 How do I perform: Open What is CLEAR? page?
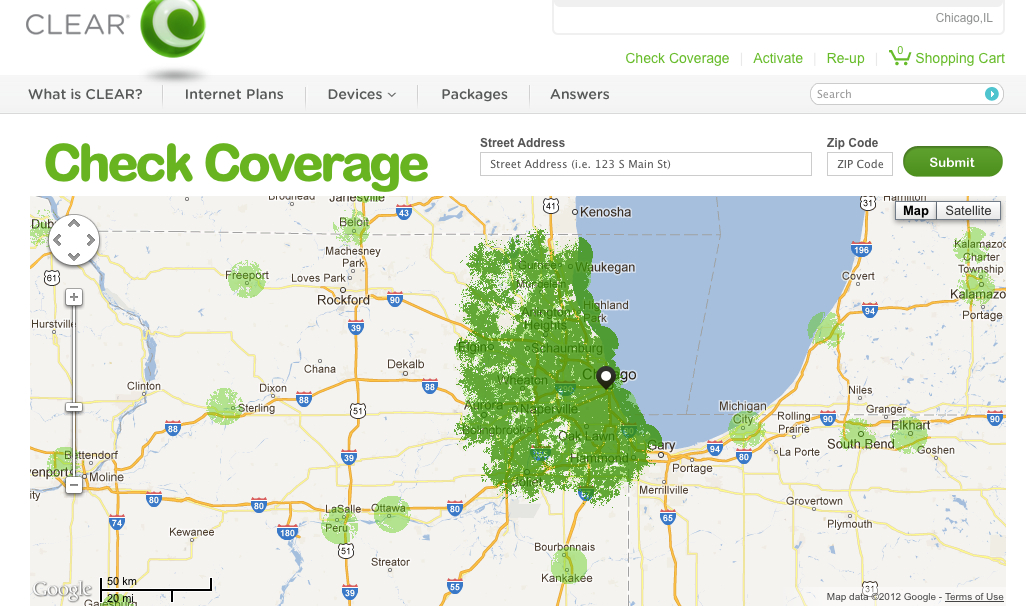pyautogui.click(x=85, y=94)
